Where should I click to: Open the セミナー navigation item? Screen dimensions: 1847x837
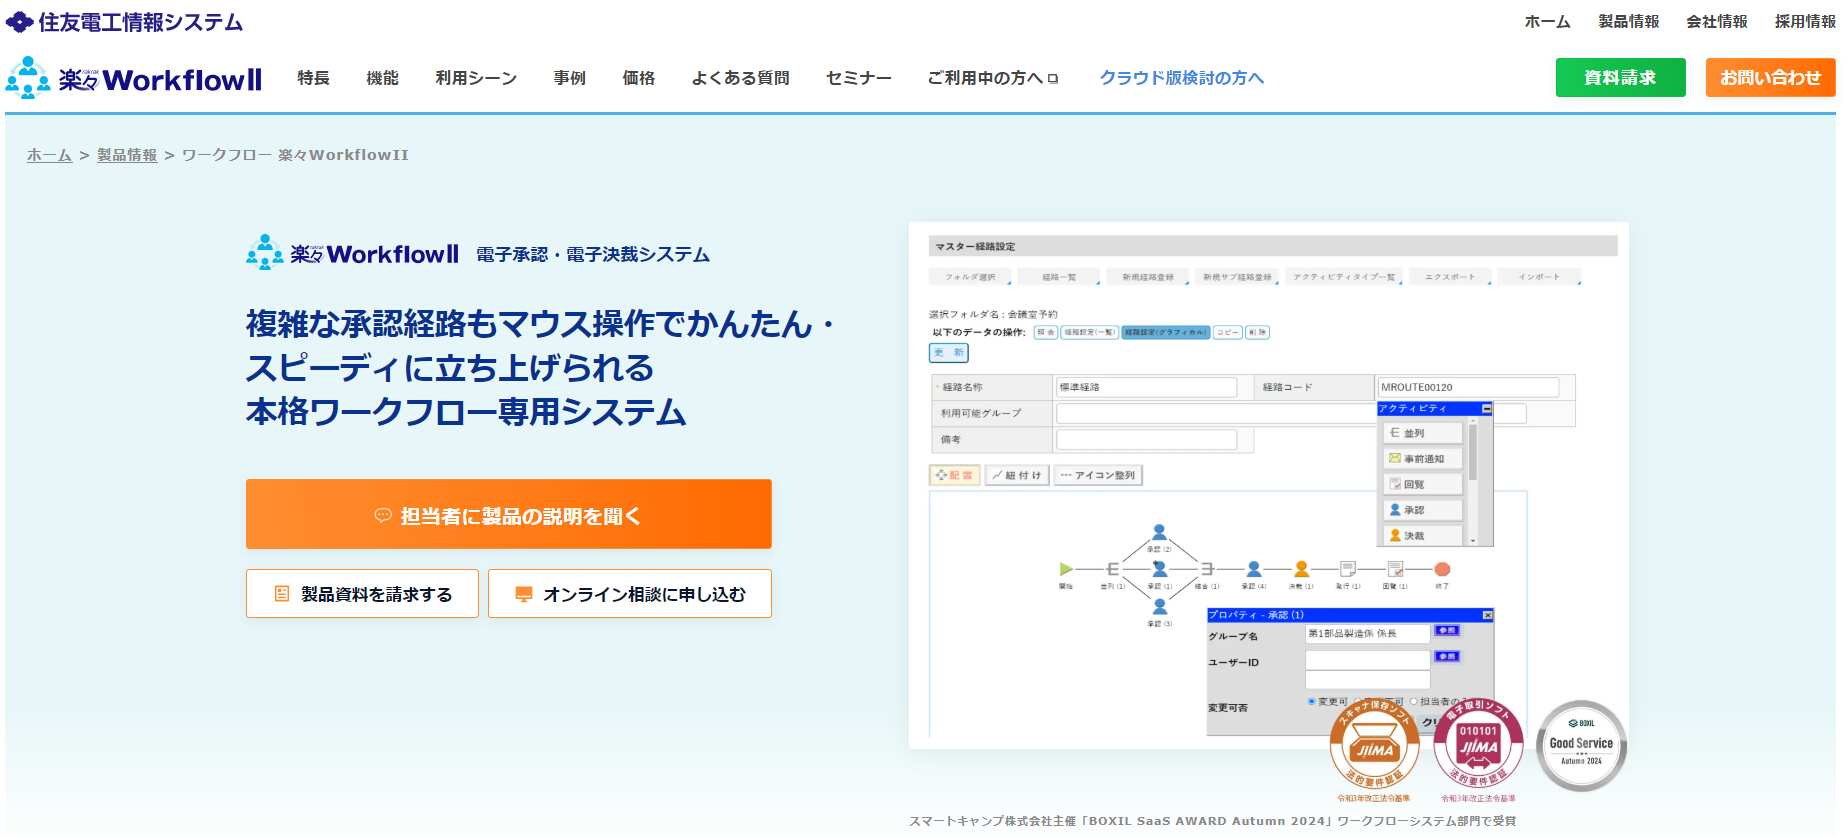[x=858, y=78]
